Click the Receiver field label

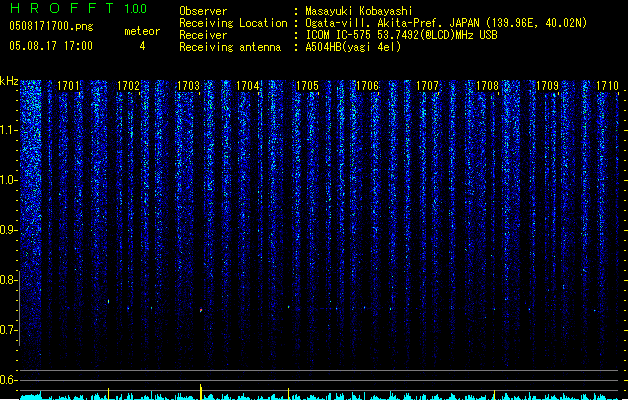click(x=203, y=35)
